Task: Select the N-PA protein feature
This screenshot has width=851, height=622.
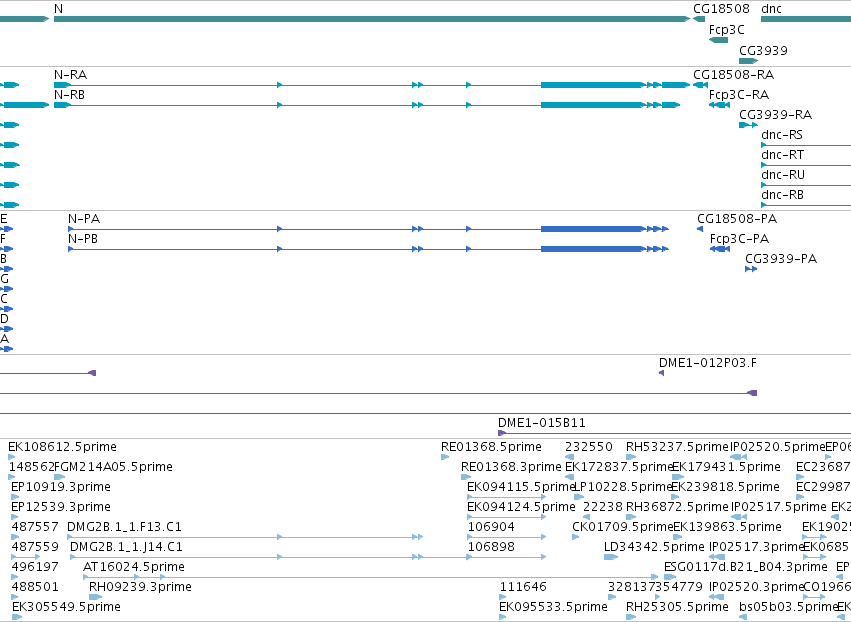Action: point(369,229)
